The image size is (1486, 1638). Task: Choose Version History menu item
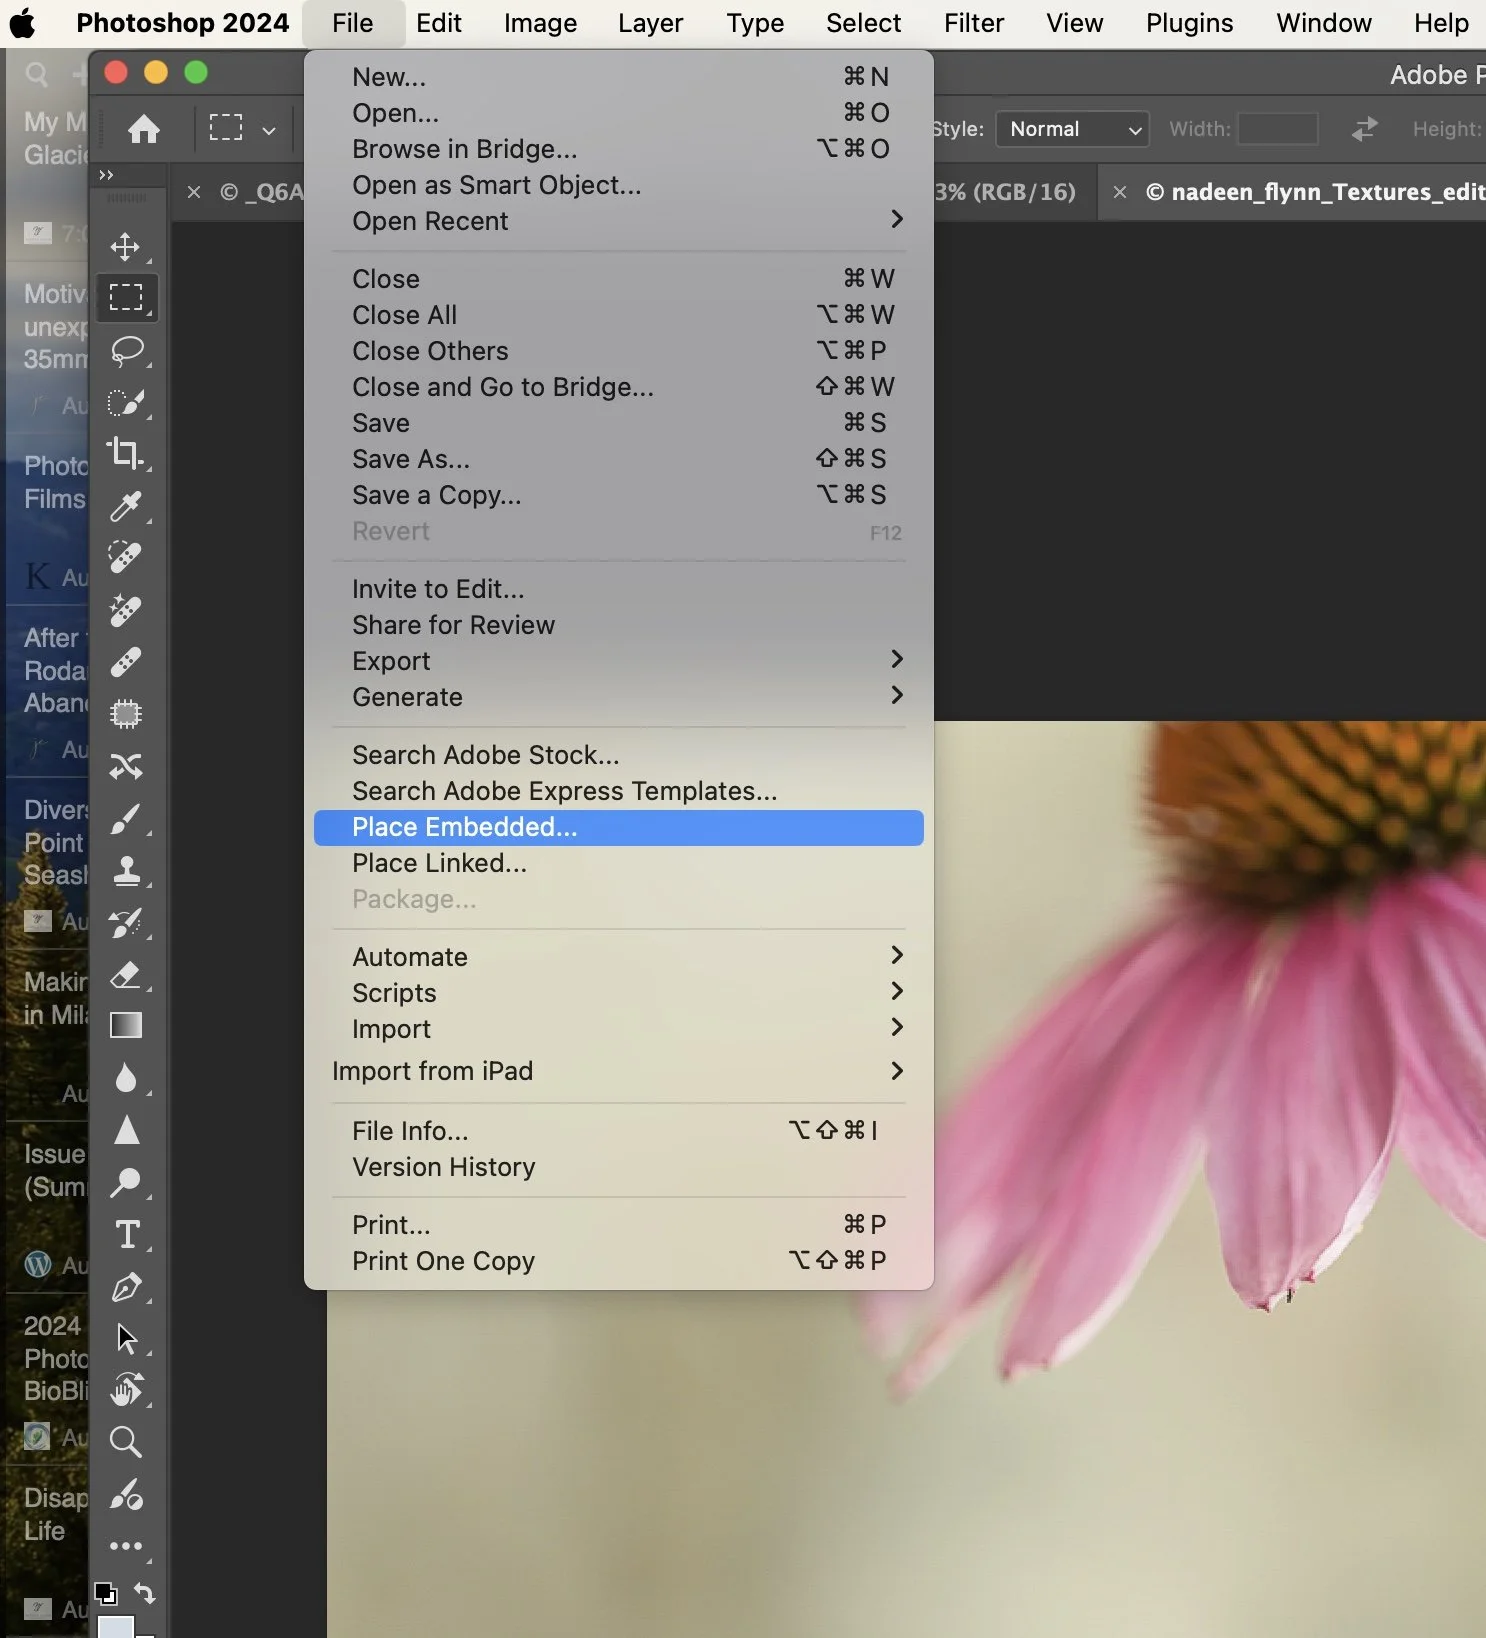[619, 1167]
